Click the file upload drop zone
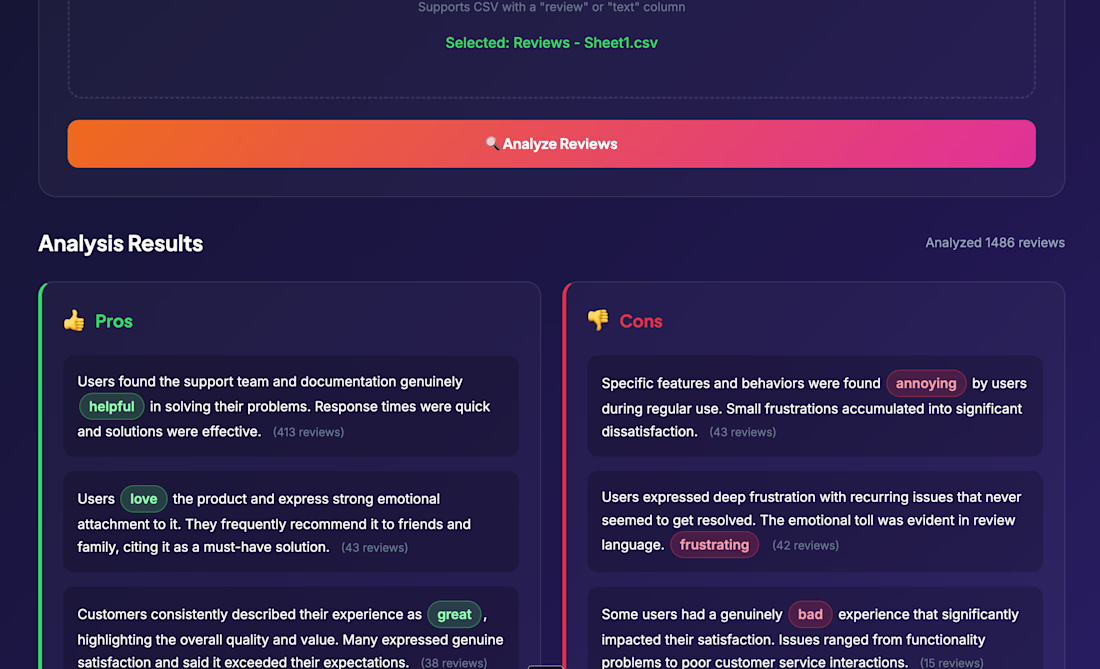 click(551, 60)
